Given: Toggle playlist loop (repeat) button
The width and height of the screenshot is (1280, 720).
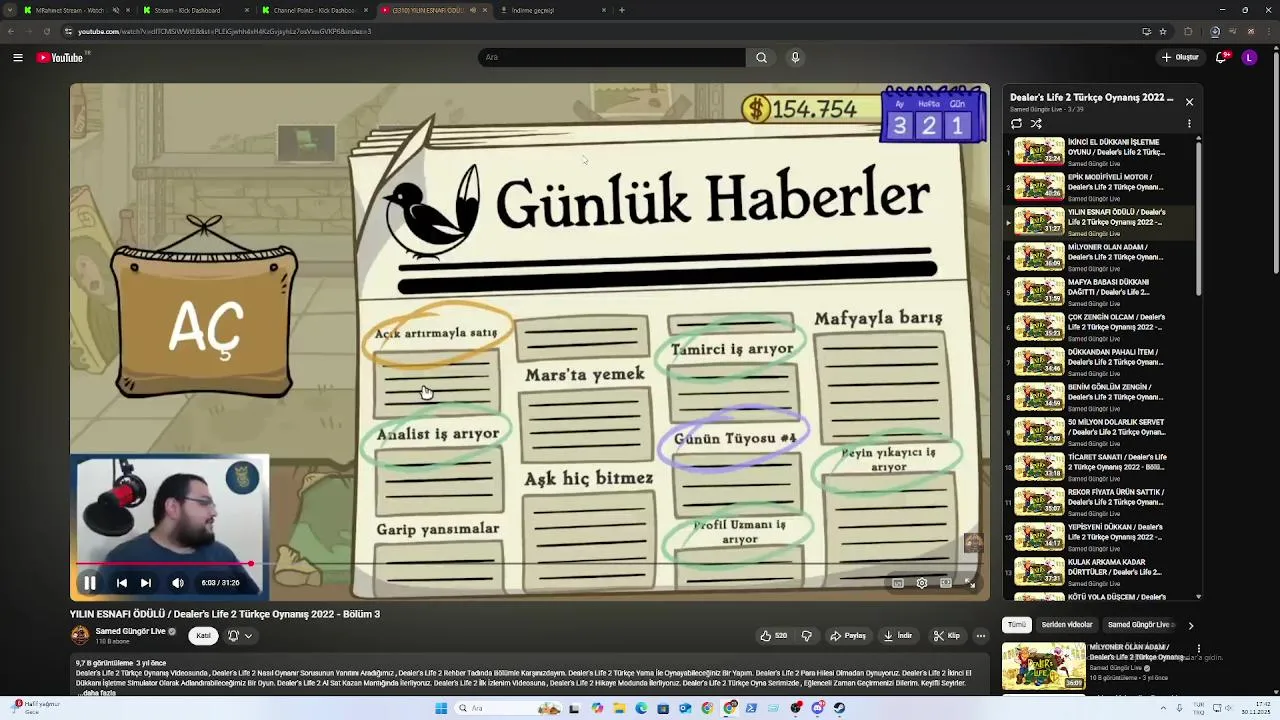Looking at the screenshot, I should [1016, 124].
